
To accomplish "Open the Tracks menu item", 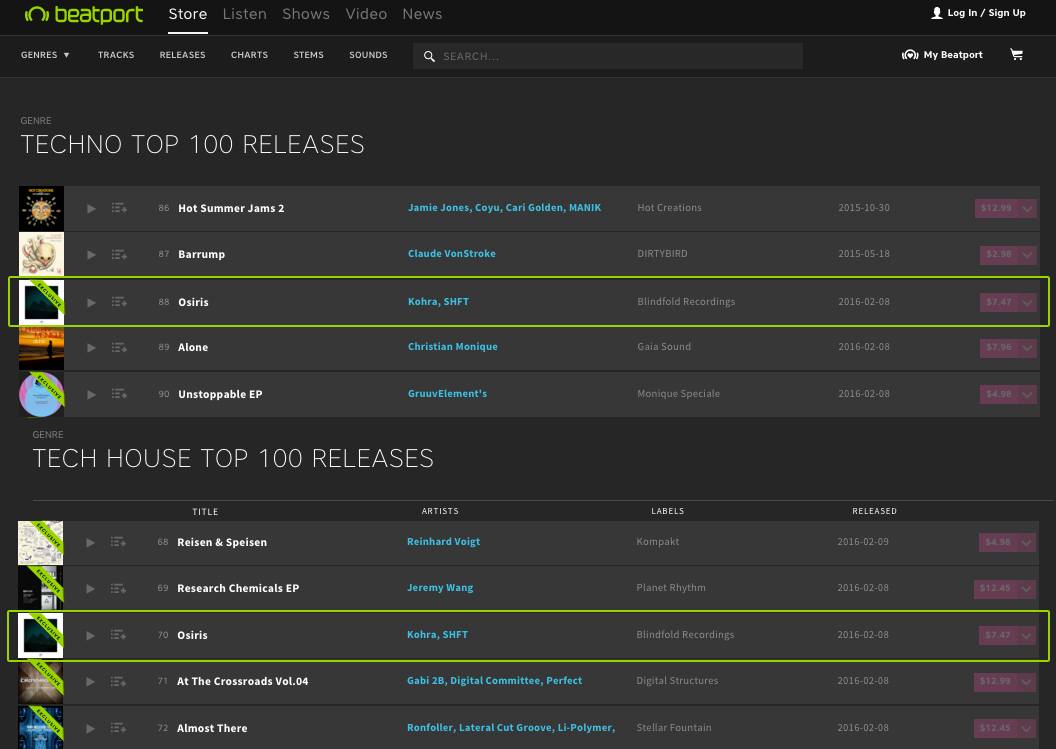I will tap(116, 55).
